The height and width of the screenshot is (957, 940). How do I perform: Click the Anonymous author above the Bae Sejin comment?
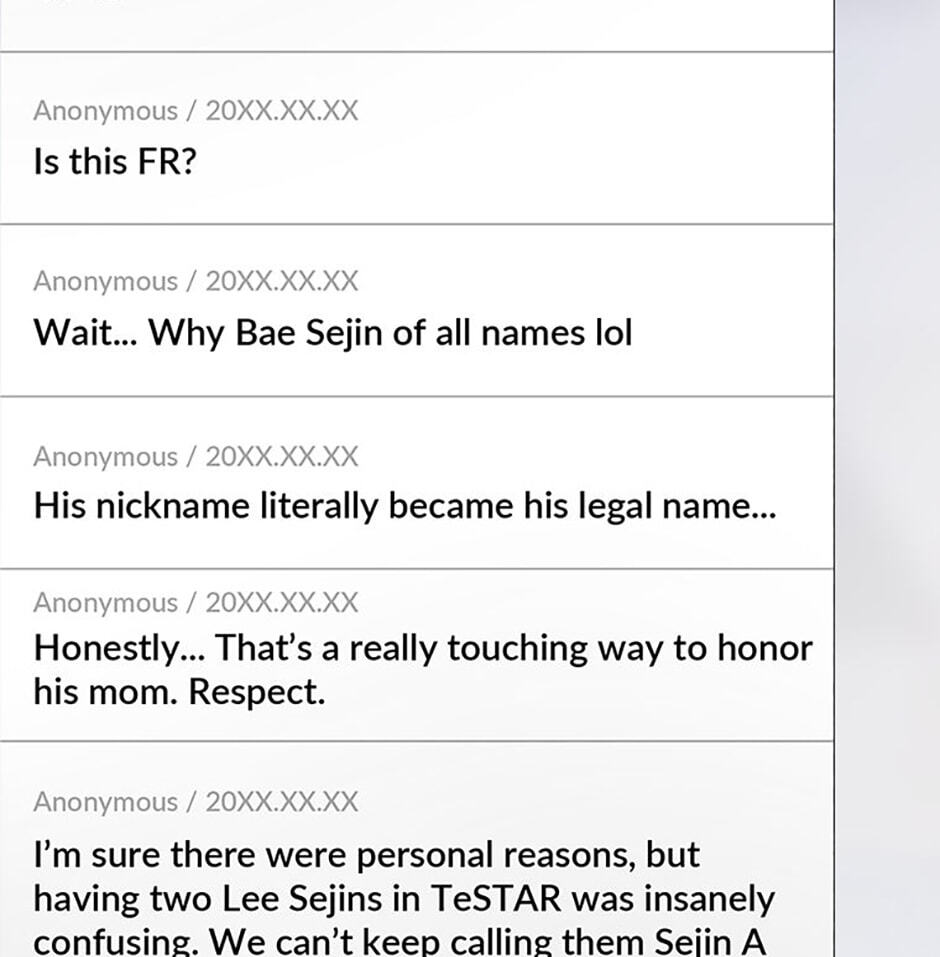106,281
